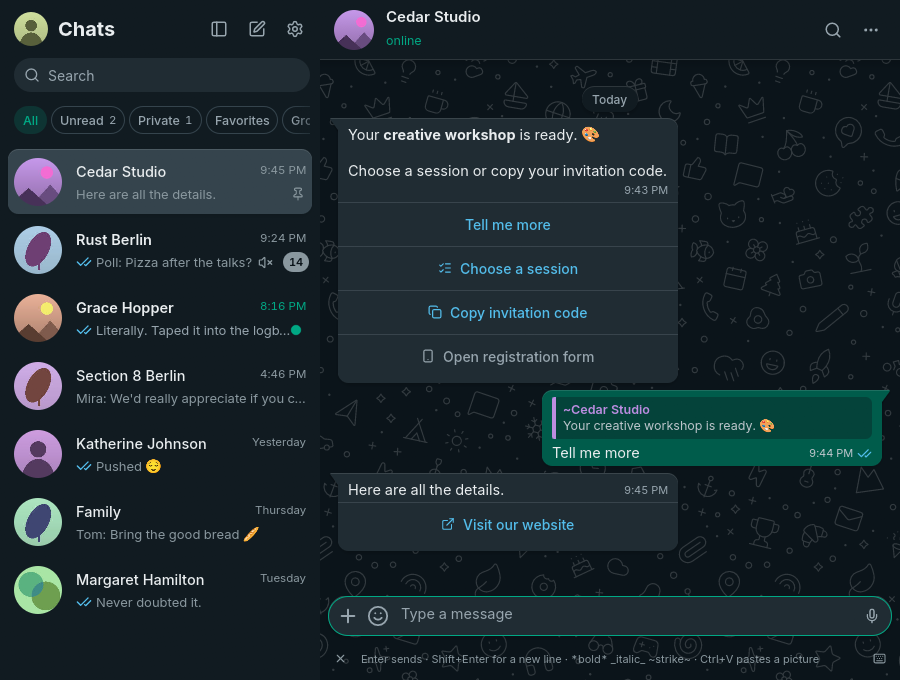Click the microphone voice message icon
900x680 pixels.
pos(871,616)
